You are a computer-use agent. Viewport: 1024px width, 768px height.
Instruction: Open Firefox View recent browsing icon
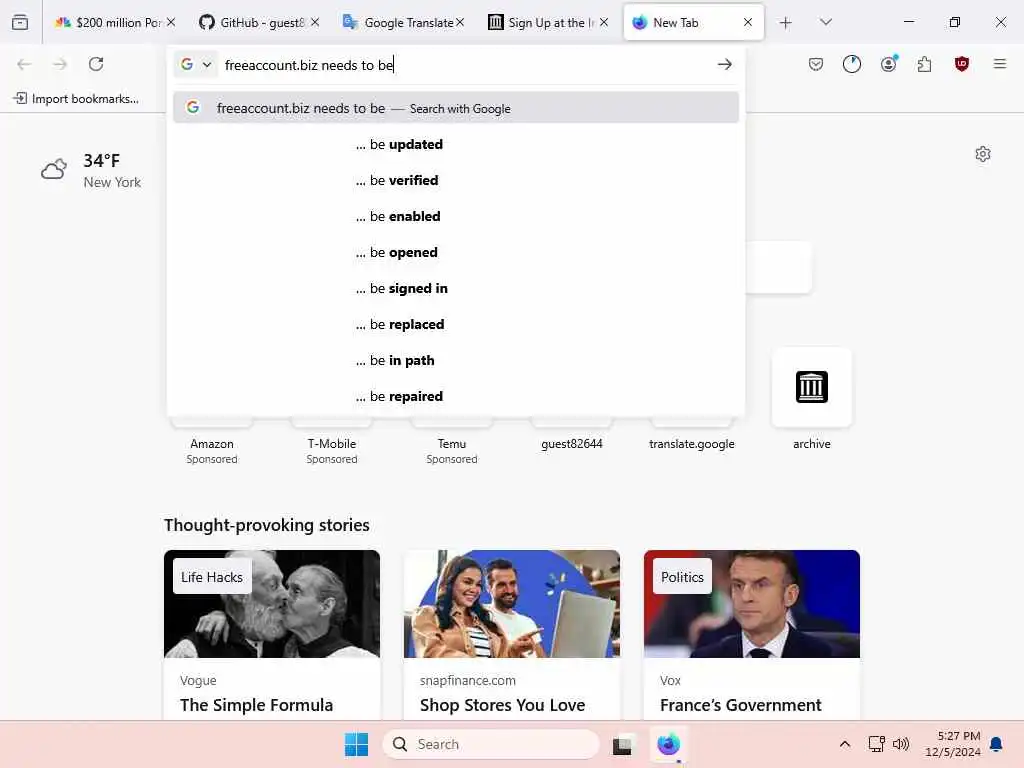coord(20,22)
